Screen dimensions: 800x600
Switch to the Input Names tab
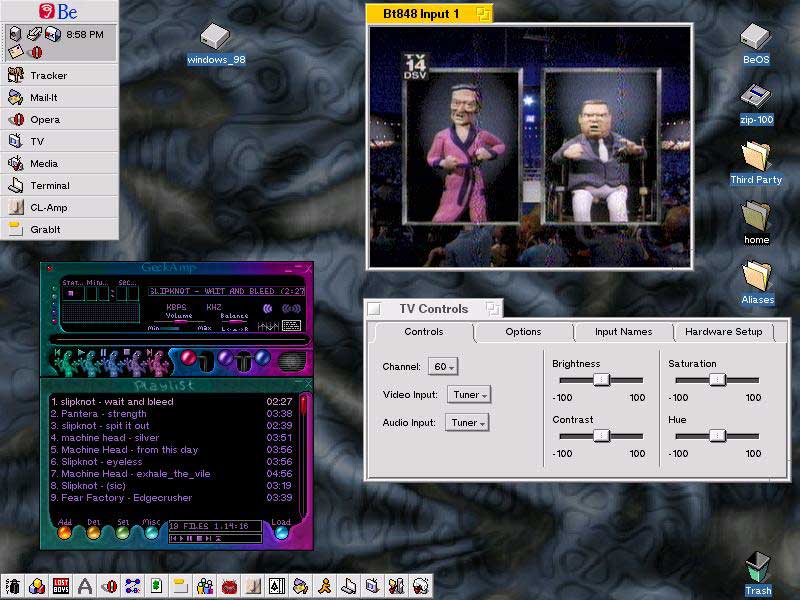click(623, 332)
